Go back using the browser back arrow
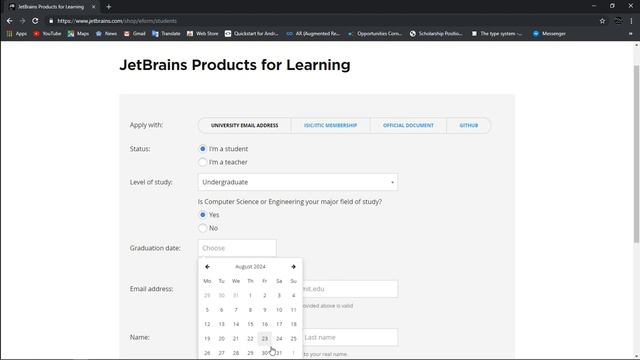 click(x=9, y=21)
